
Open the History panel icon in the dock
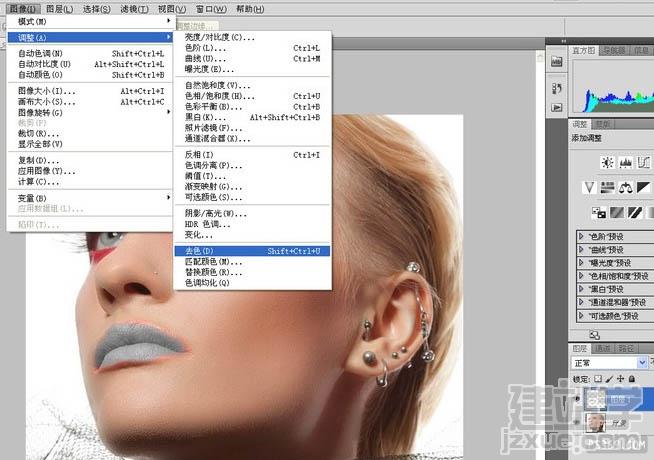coord(556,88)
